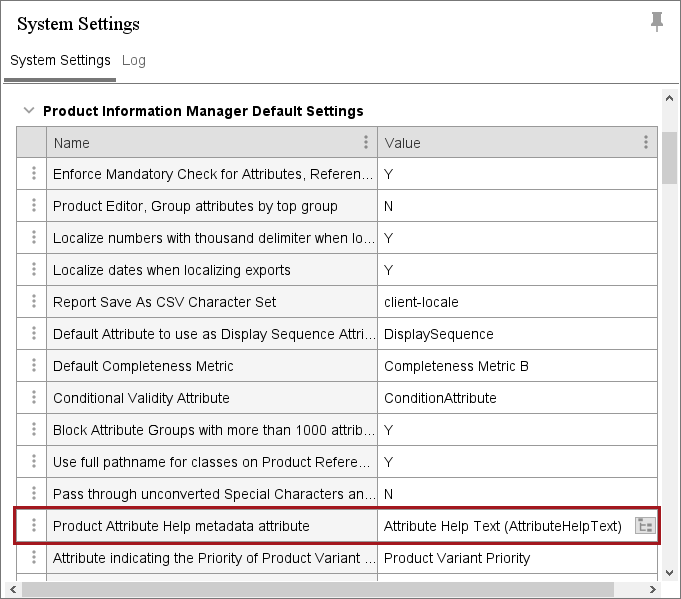Open row menu for Report Save As CSV
Image resolution: width=681 pixels, height=599 pixels.
34,302
